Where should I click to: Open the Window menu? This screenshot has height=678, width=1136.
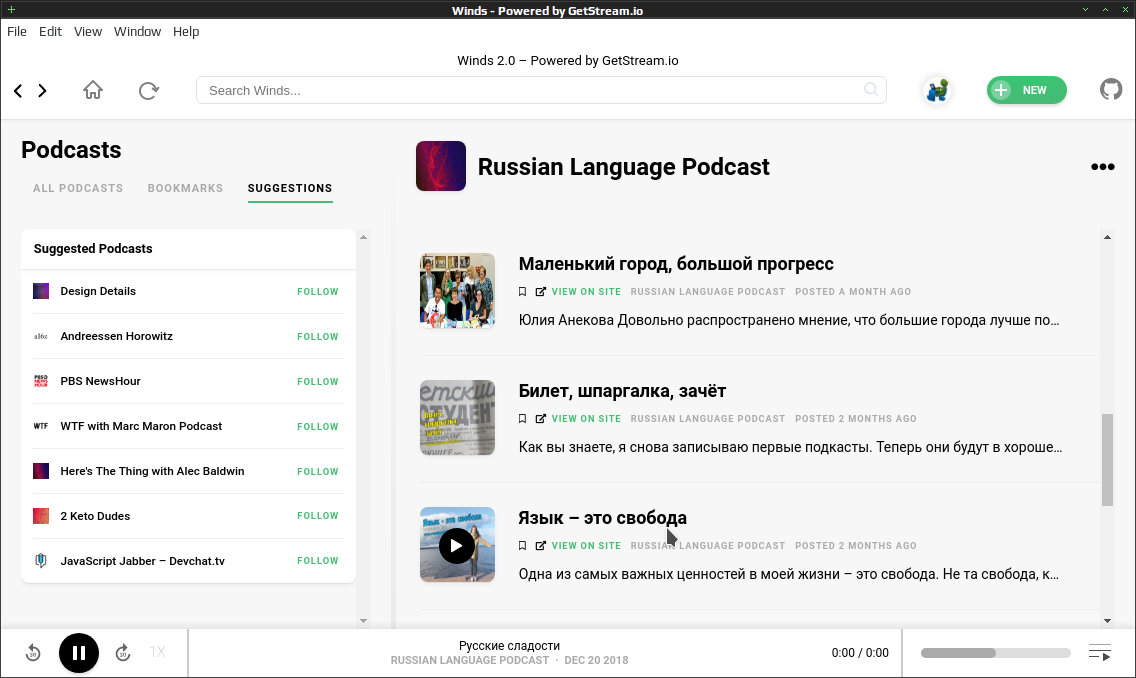click(x=137, y=31)
